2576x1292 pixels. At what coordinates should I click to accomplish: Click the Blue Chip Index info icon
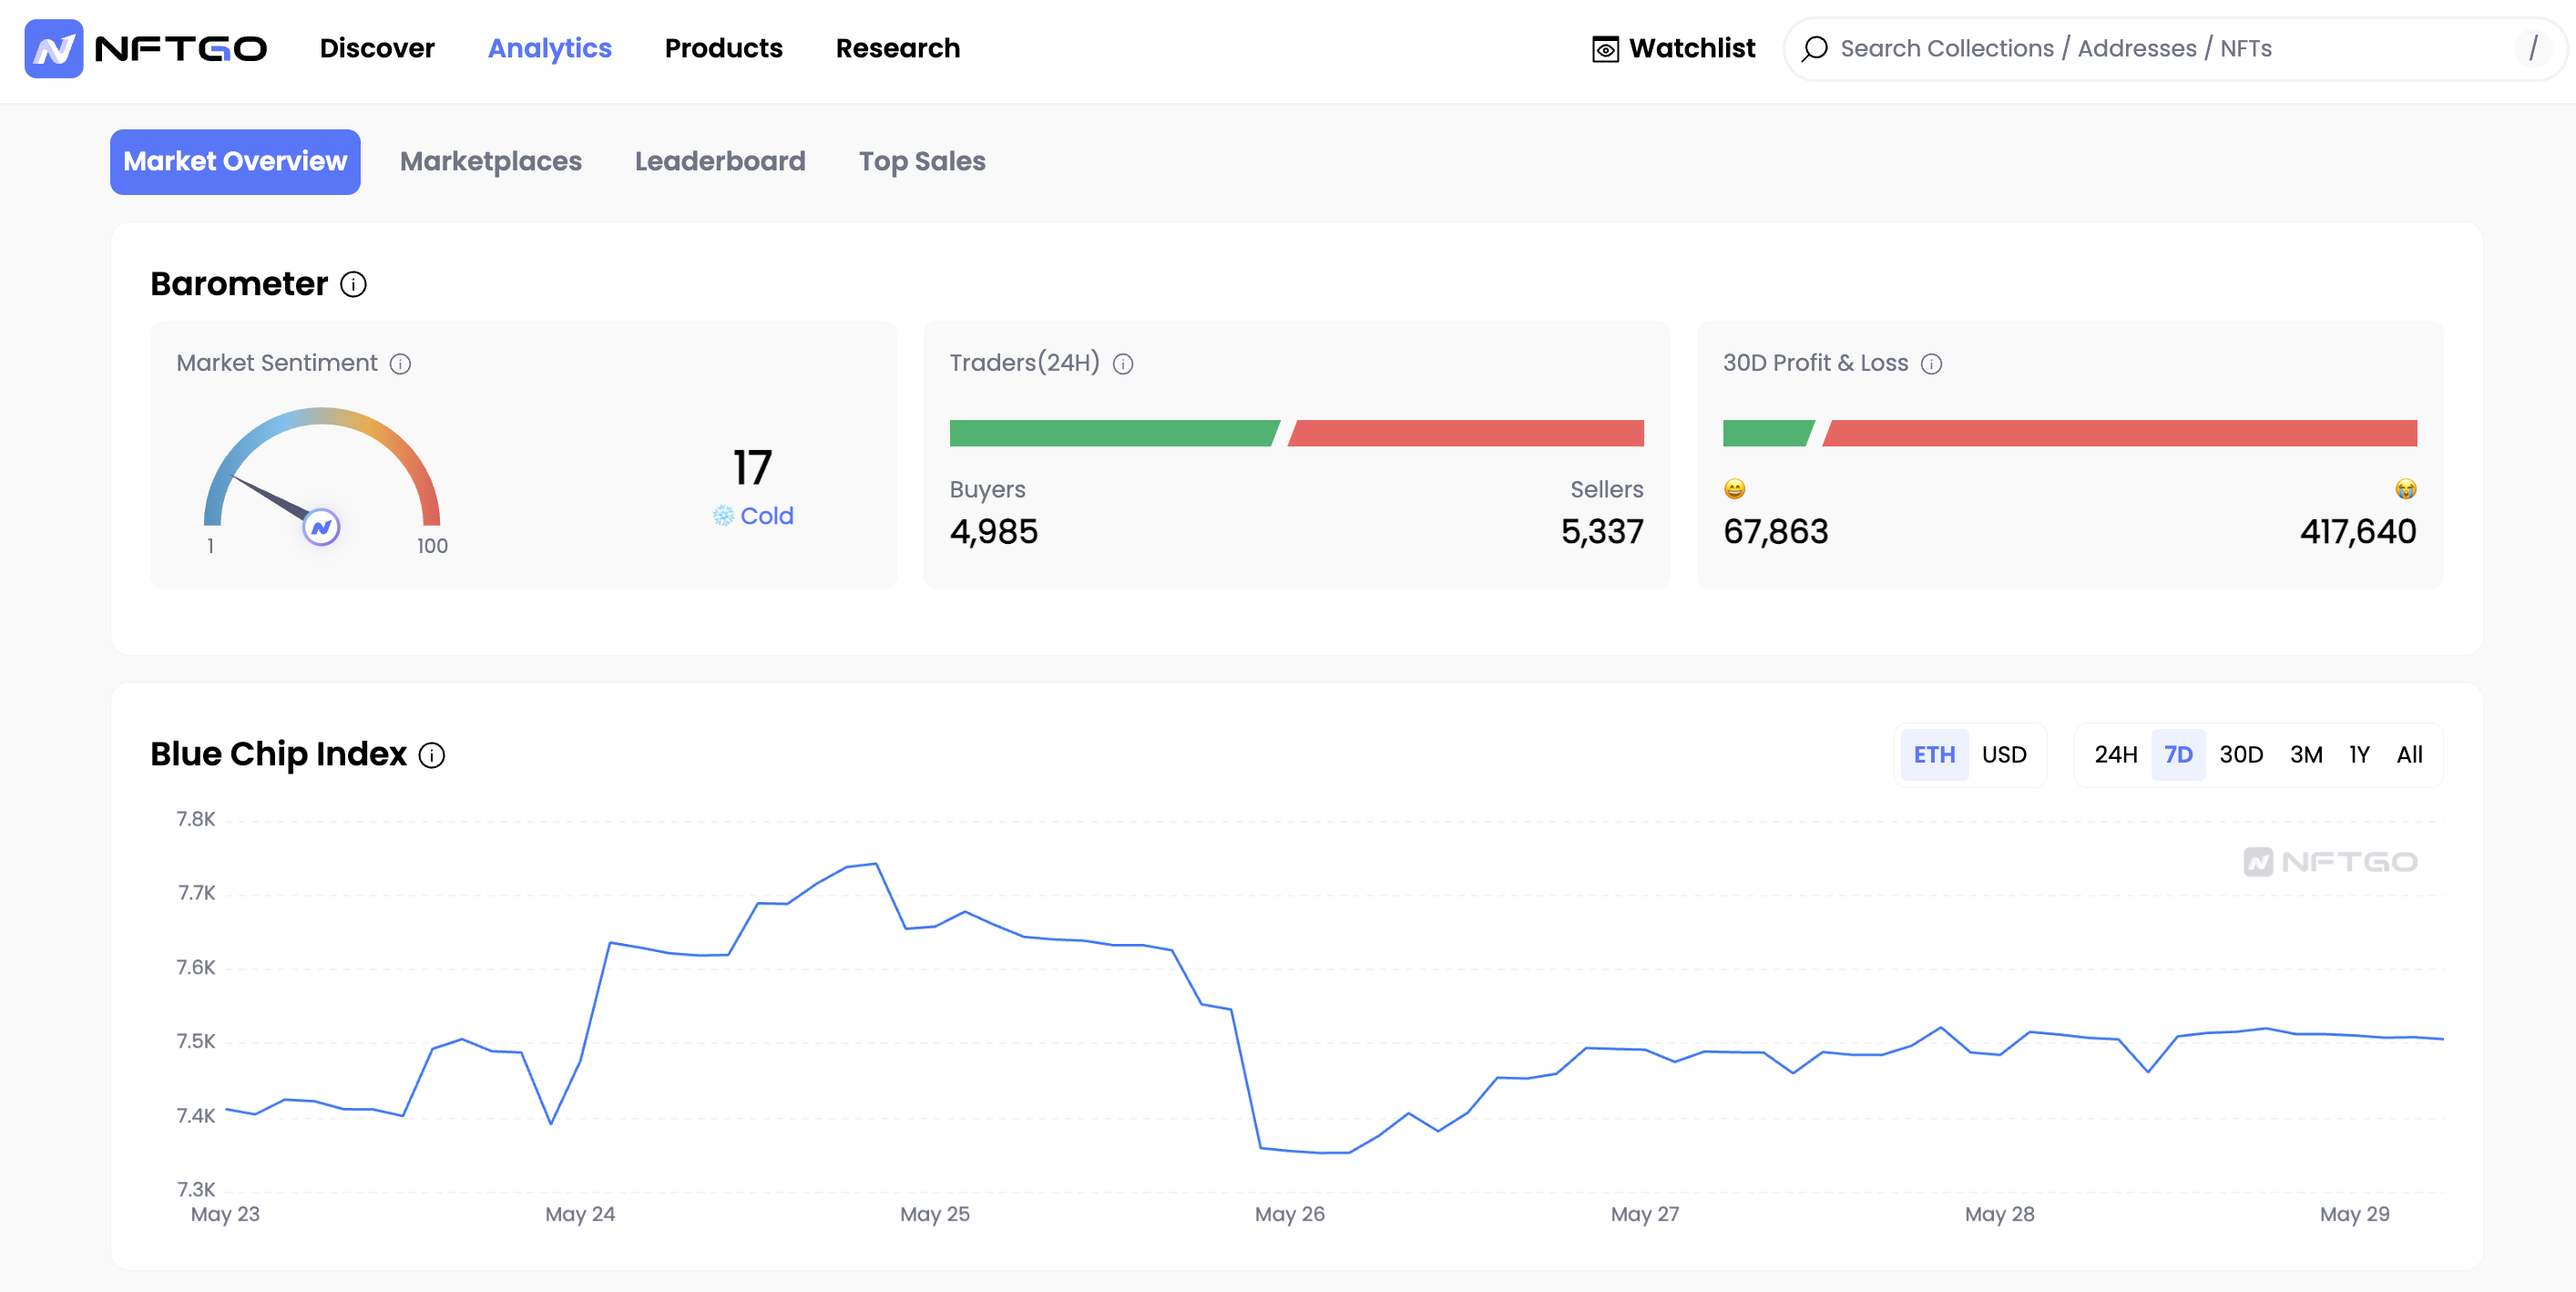431,755
